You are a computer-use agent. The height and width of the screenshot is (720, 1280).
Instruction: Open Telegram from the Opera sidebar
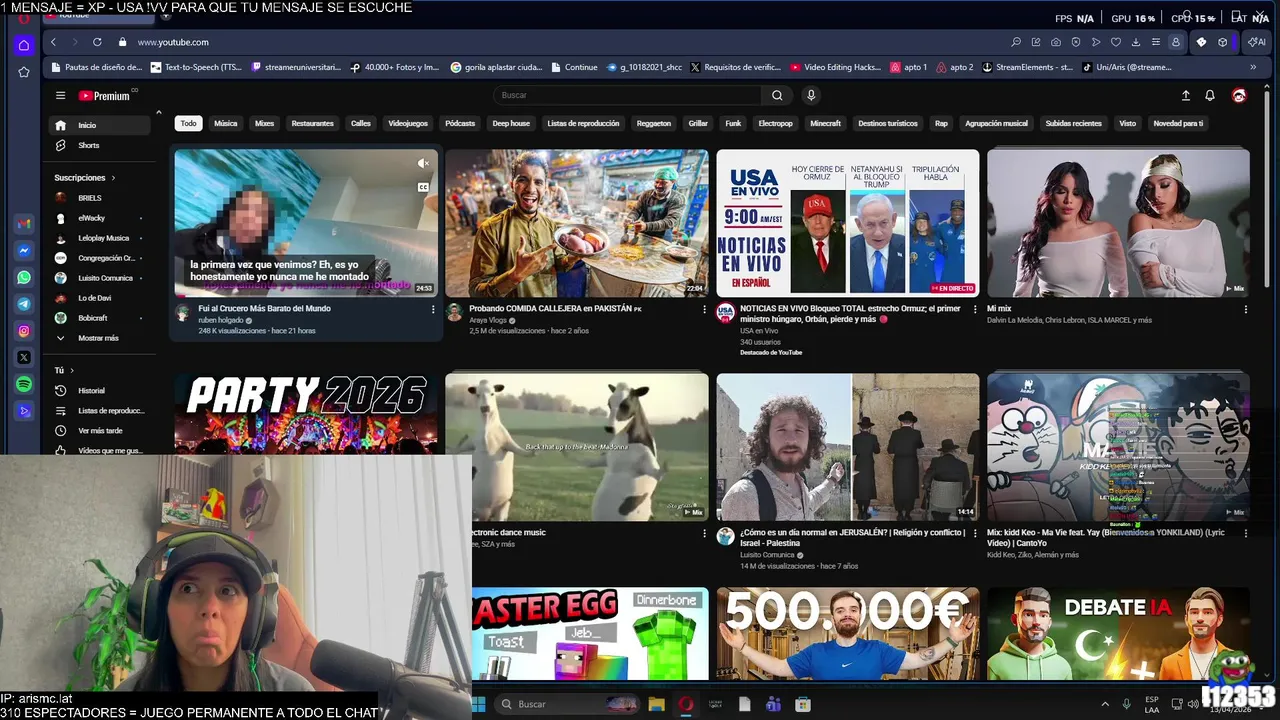(x=24, y=304)
